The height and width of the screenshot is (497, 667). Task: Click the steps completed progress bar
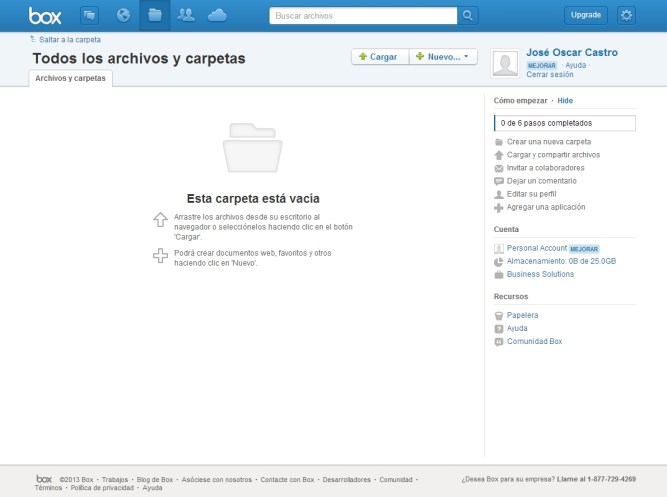click(564, 123)
